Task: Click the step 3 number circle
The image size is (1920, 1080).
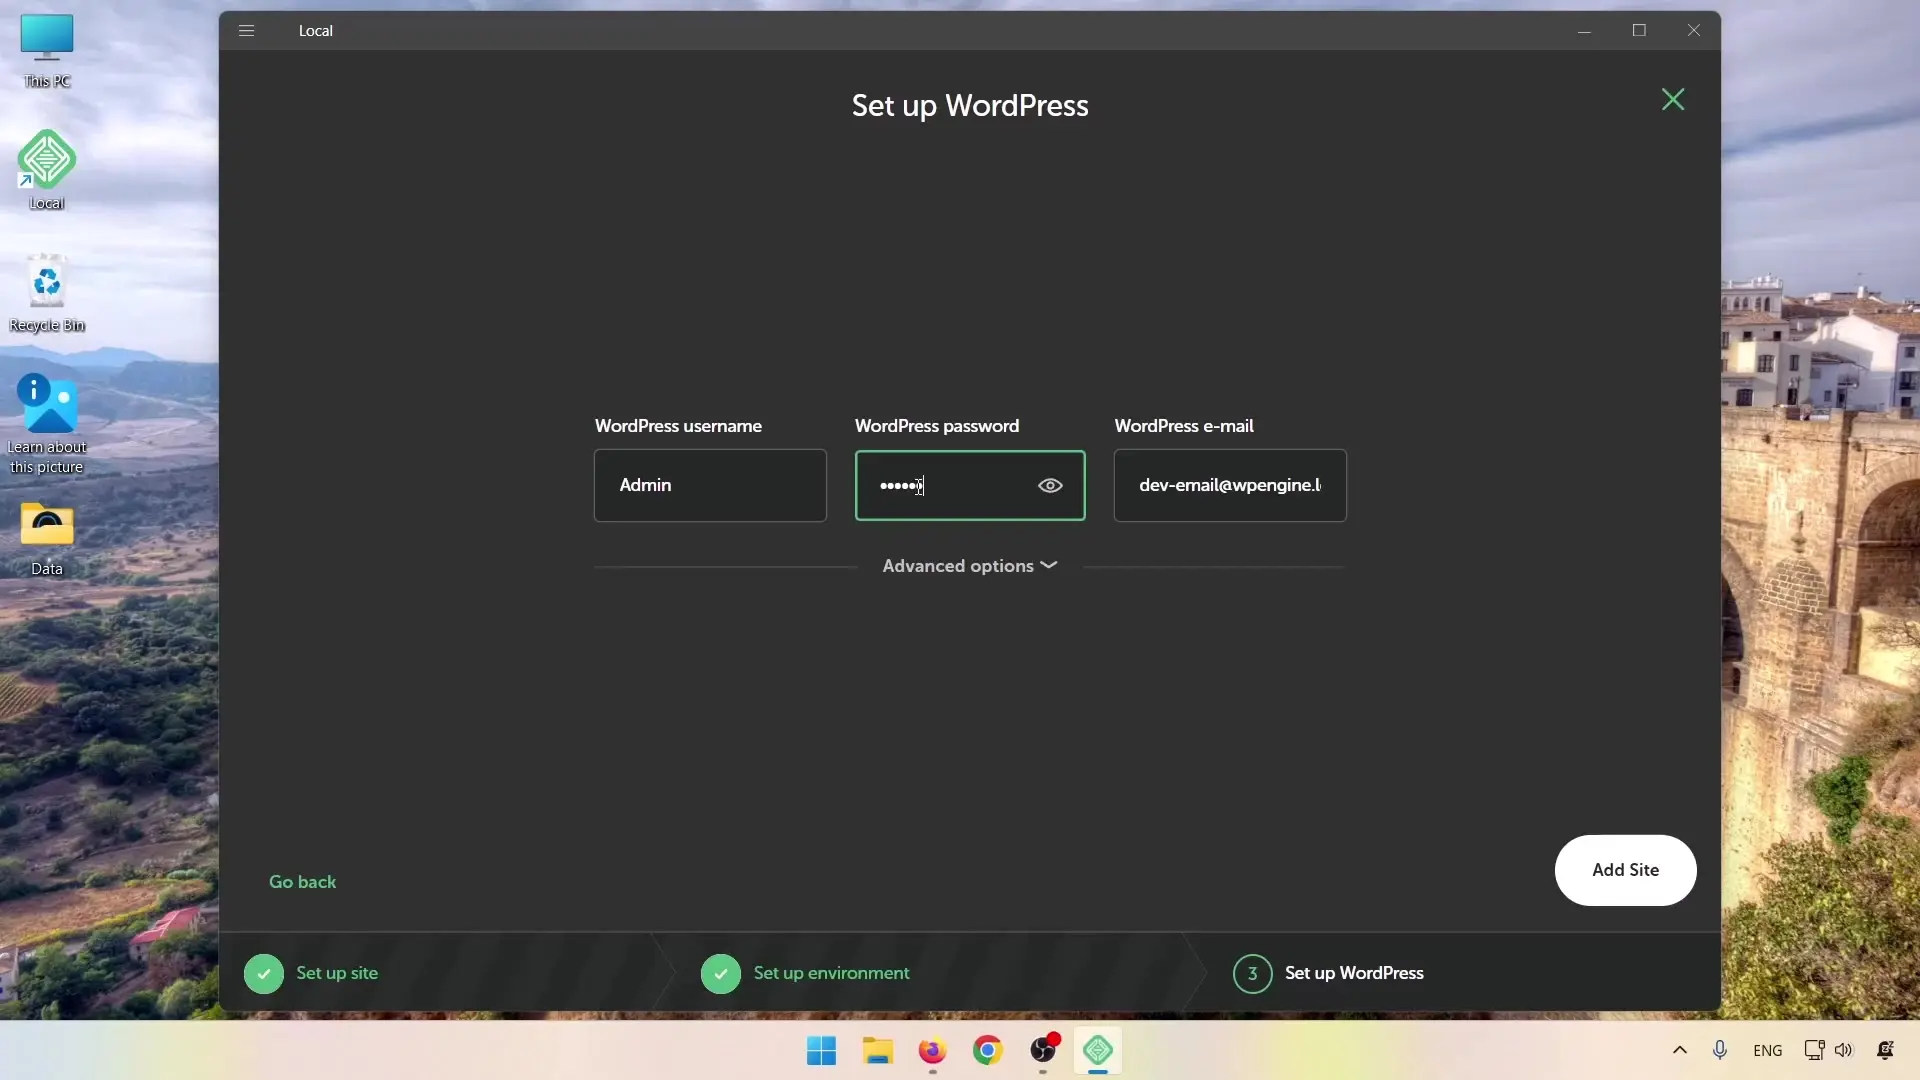Action: (x=1252, y=974)
